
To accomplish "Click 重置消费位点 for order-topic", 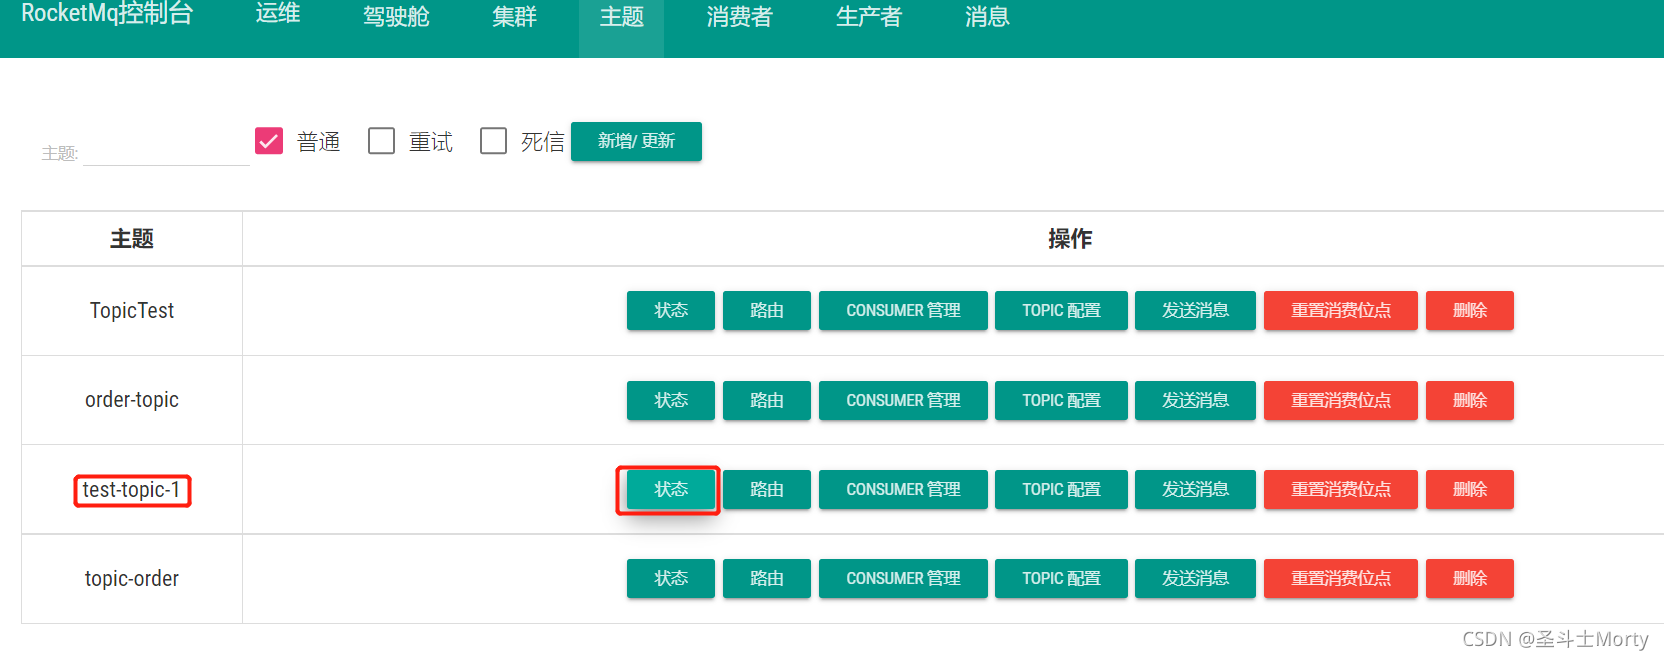I will (1341, 400).
